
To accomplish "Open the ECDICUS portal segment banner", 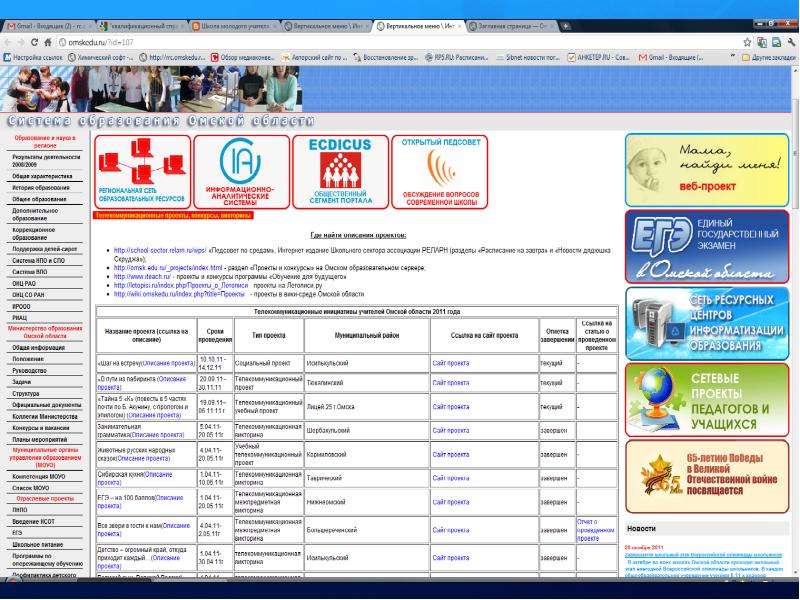I will 340,172.
